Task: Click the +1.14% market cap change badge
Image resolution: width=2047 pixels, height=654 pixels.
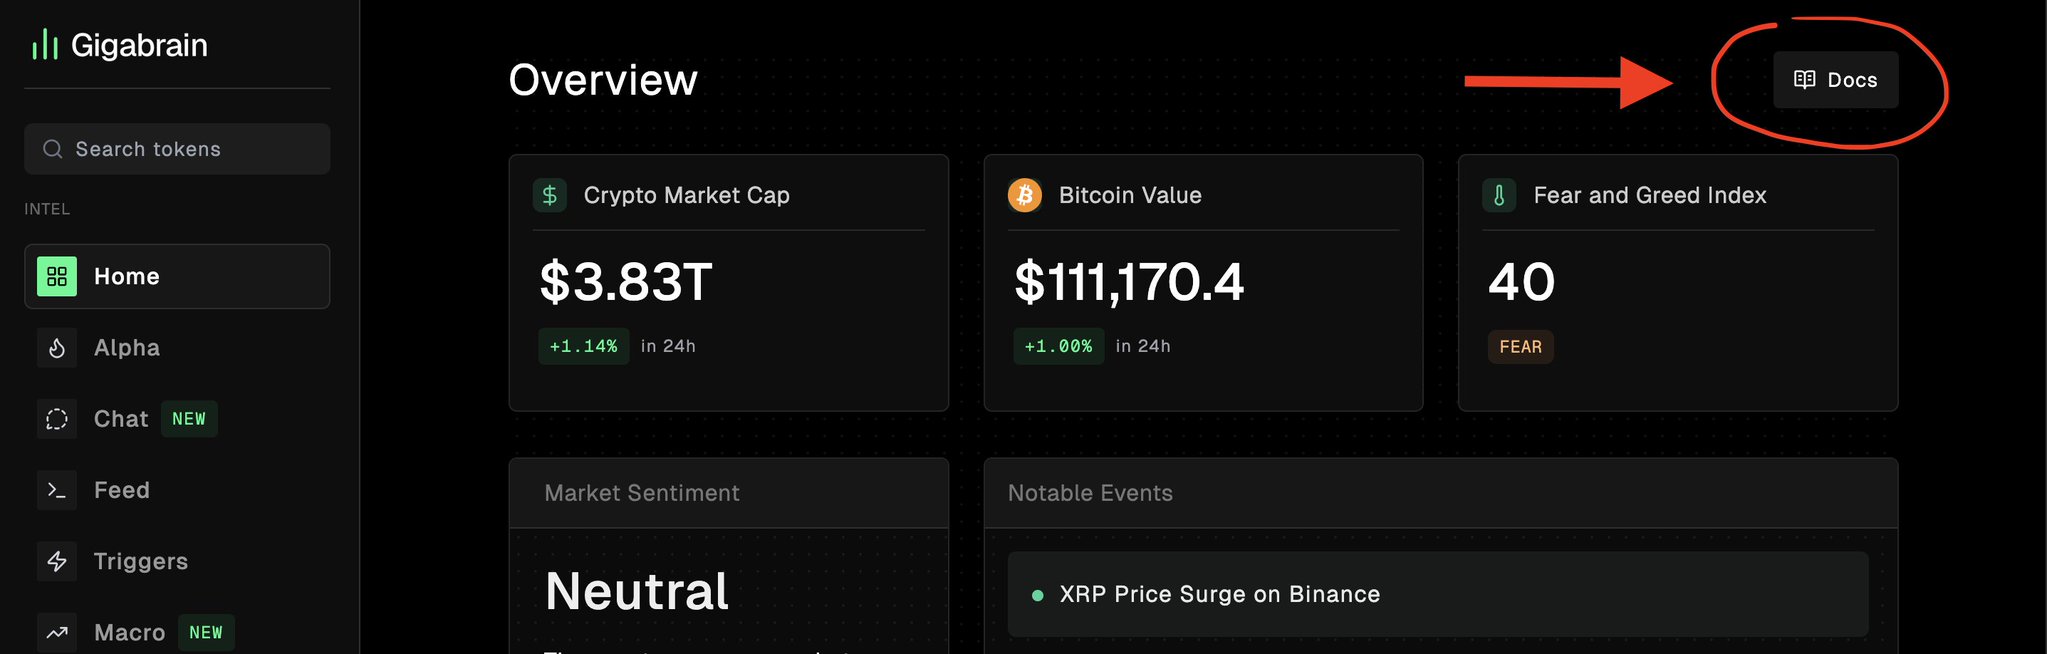Action: click(x=583, y=346)
